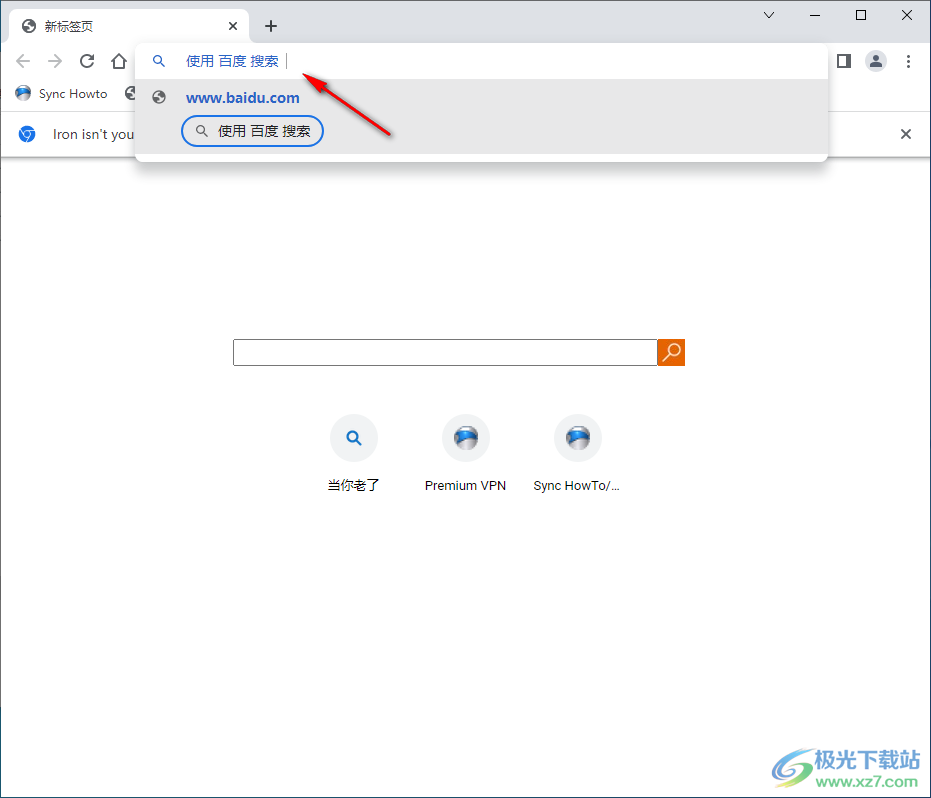The height and width of the screenshot is (798, 931).
Task: Click the 使用 百度 搜索 pill button
Action: click(252, 131)
